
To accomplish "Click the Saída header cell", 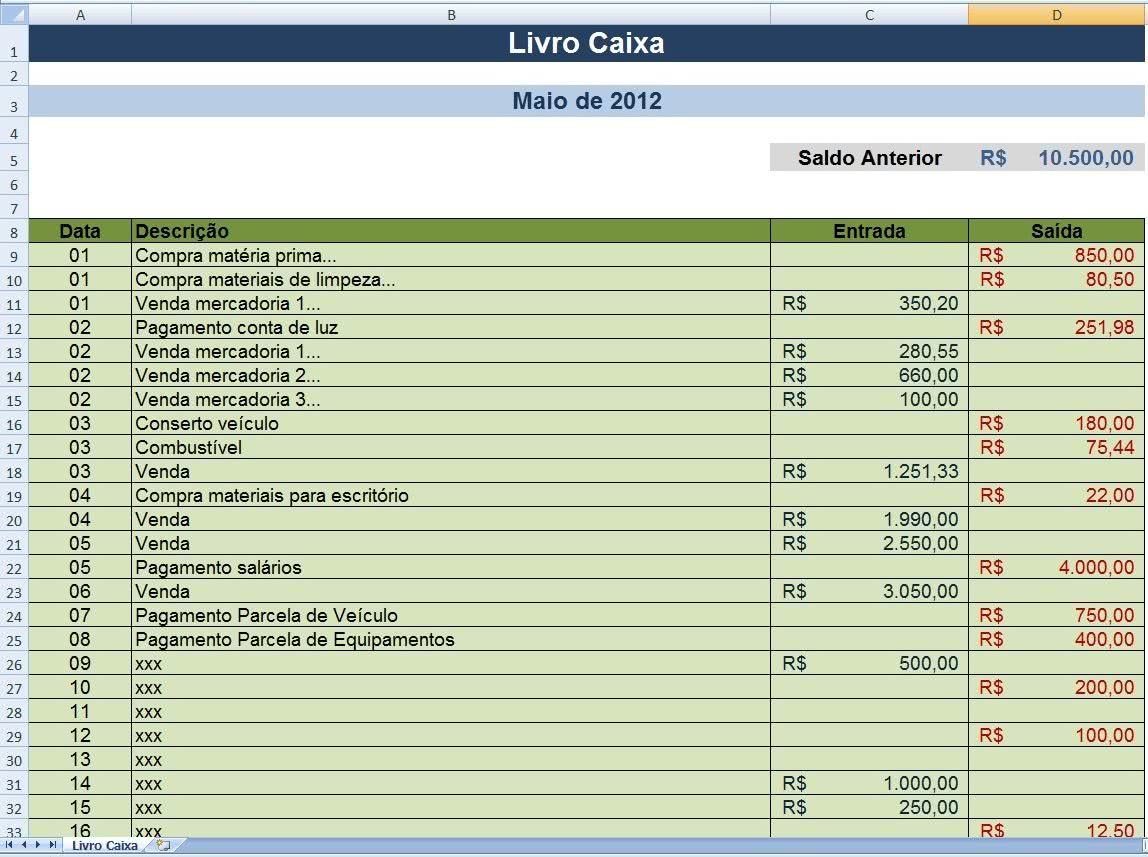I will click(1056, 231).
